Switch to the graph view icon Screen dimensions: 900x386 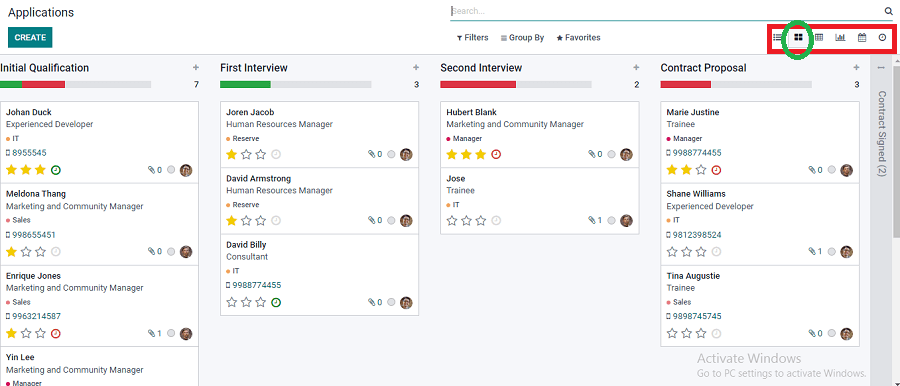[840, 37]
